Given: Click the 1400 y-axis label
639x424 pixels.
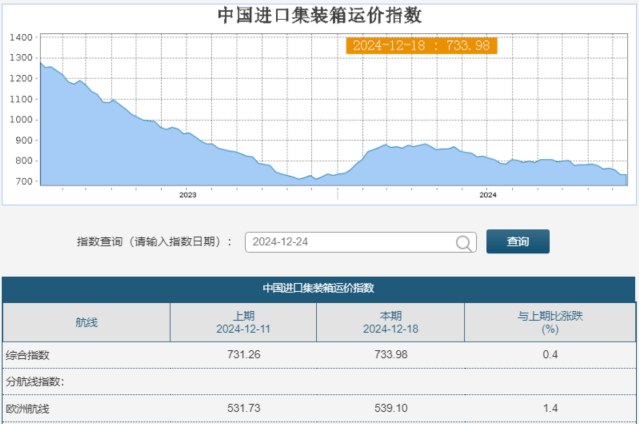Looking at the screenshot, I should (21, 37).
